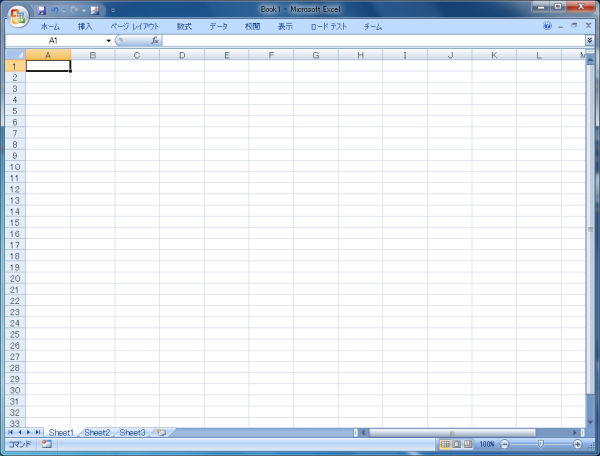Click the Zoom In plus button
Viewport: 600px width, 456px height.
pyautogui.click(x=577, y=444)
